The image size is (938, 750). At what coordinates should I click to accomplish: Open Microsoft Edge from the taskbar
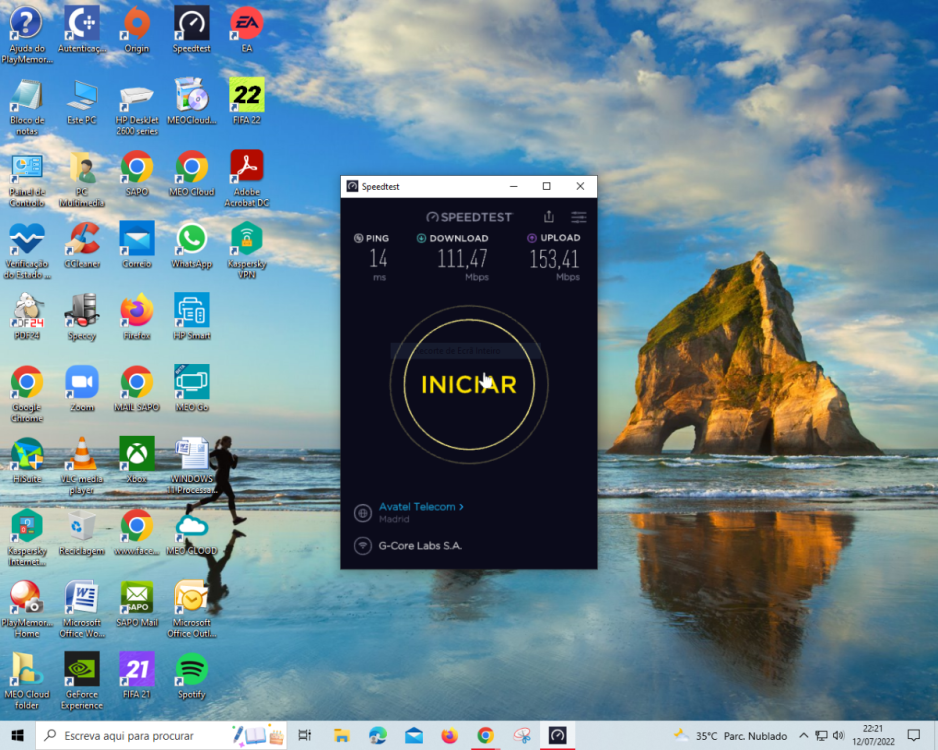point(377,736)
